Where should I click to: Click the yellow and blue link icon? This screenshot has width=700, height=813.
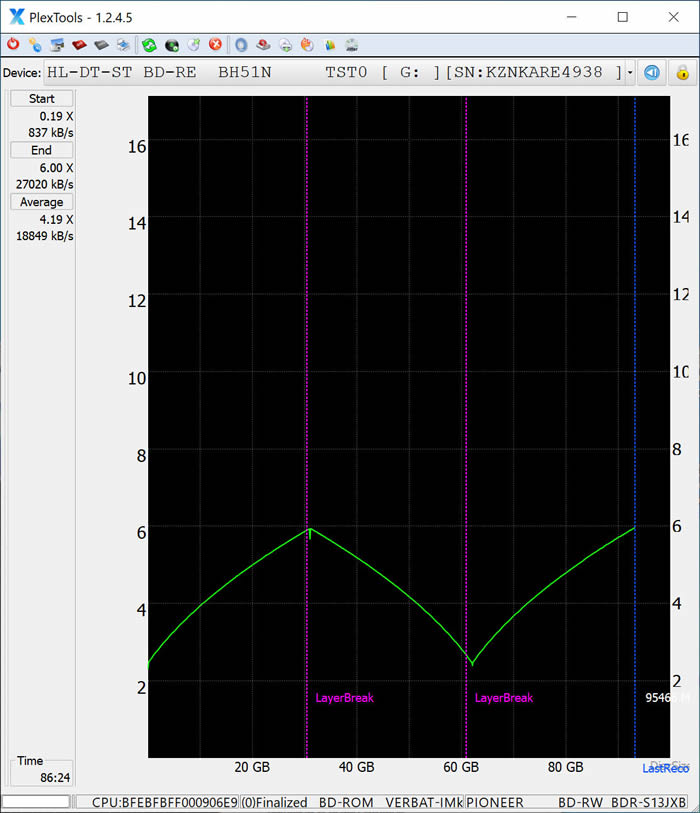point(35,45)
